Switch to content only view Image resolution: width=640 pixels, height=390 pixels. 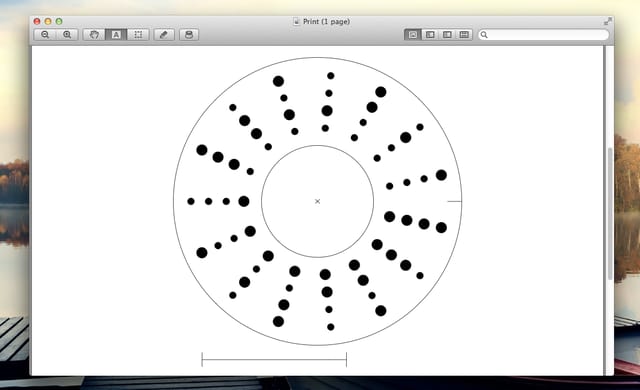pyautogui.click(x=413, y=35)
